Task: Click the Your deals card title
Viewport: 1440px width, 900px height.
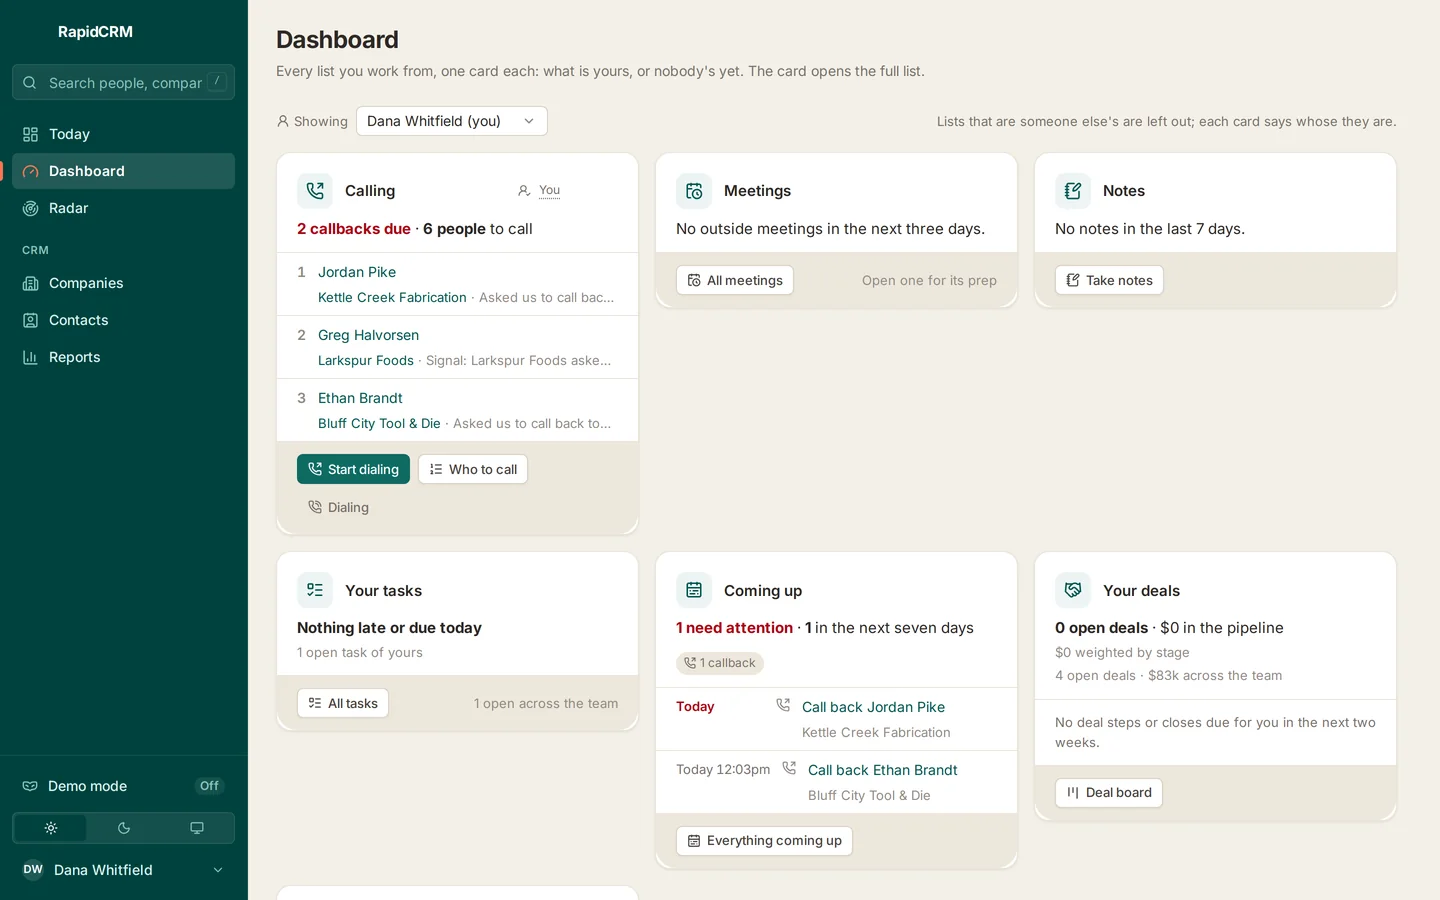Action: click(1141, 591)
